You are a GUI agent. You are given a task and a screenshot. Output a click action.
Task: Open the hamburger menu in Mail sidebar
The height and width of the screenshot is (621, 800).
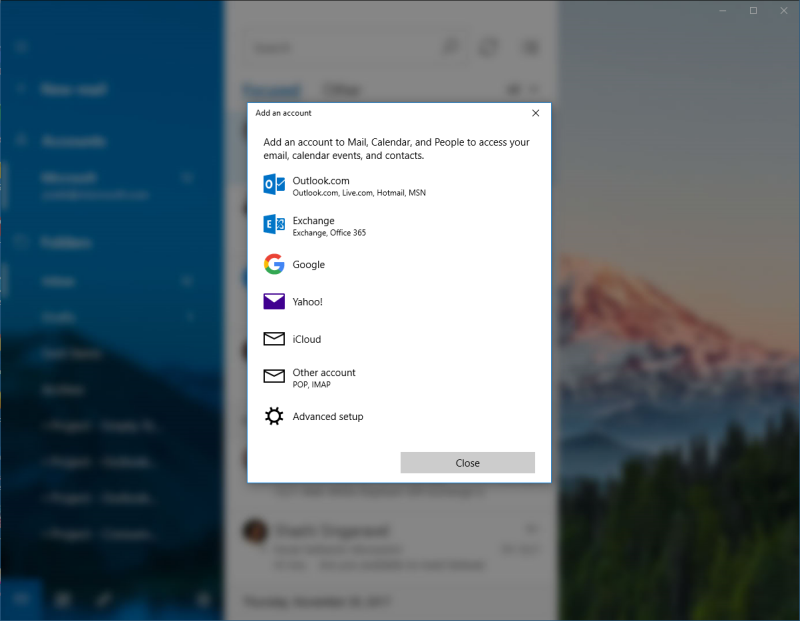[20, 47]
